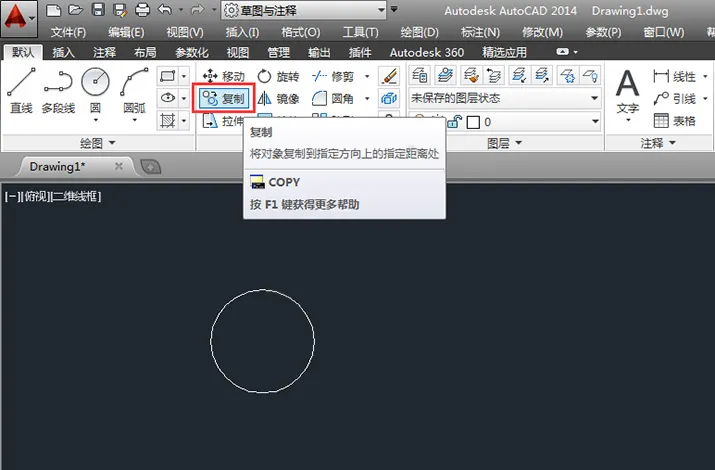The width and height of the screenshot is (715, 470).
Task: Click the Erase icon with eraser pencil
Action: coord(389,76)
